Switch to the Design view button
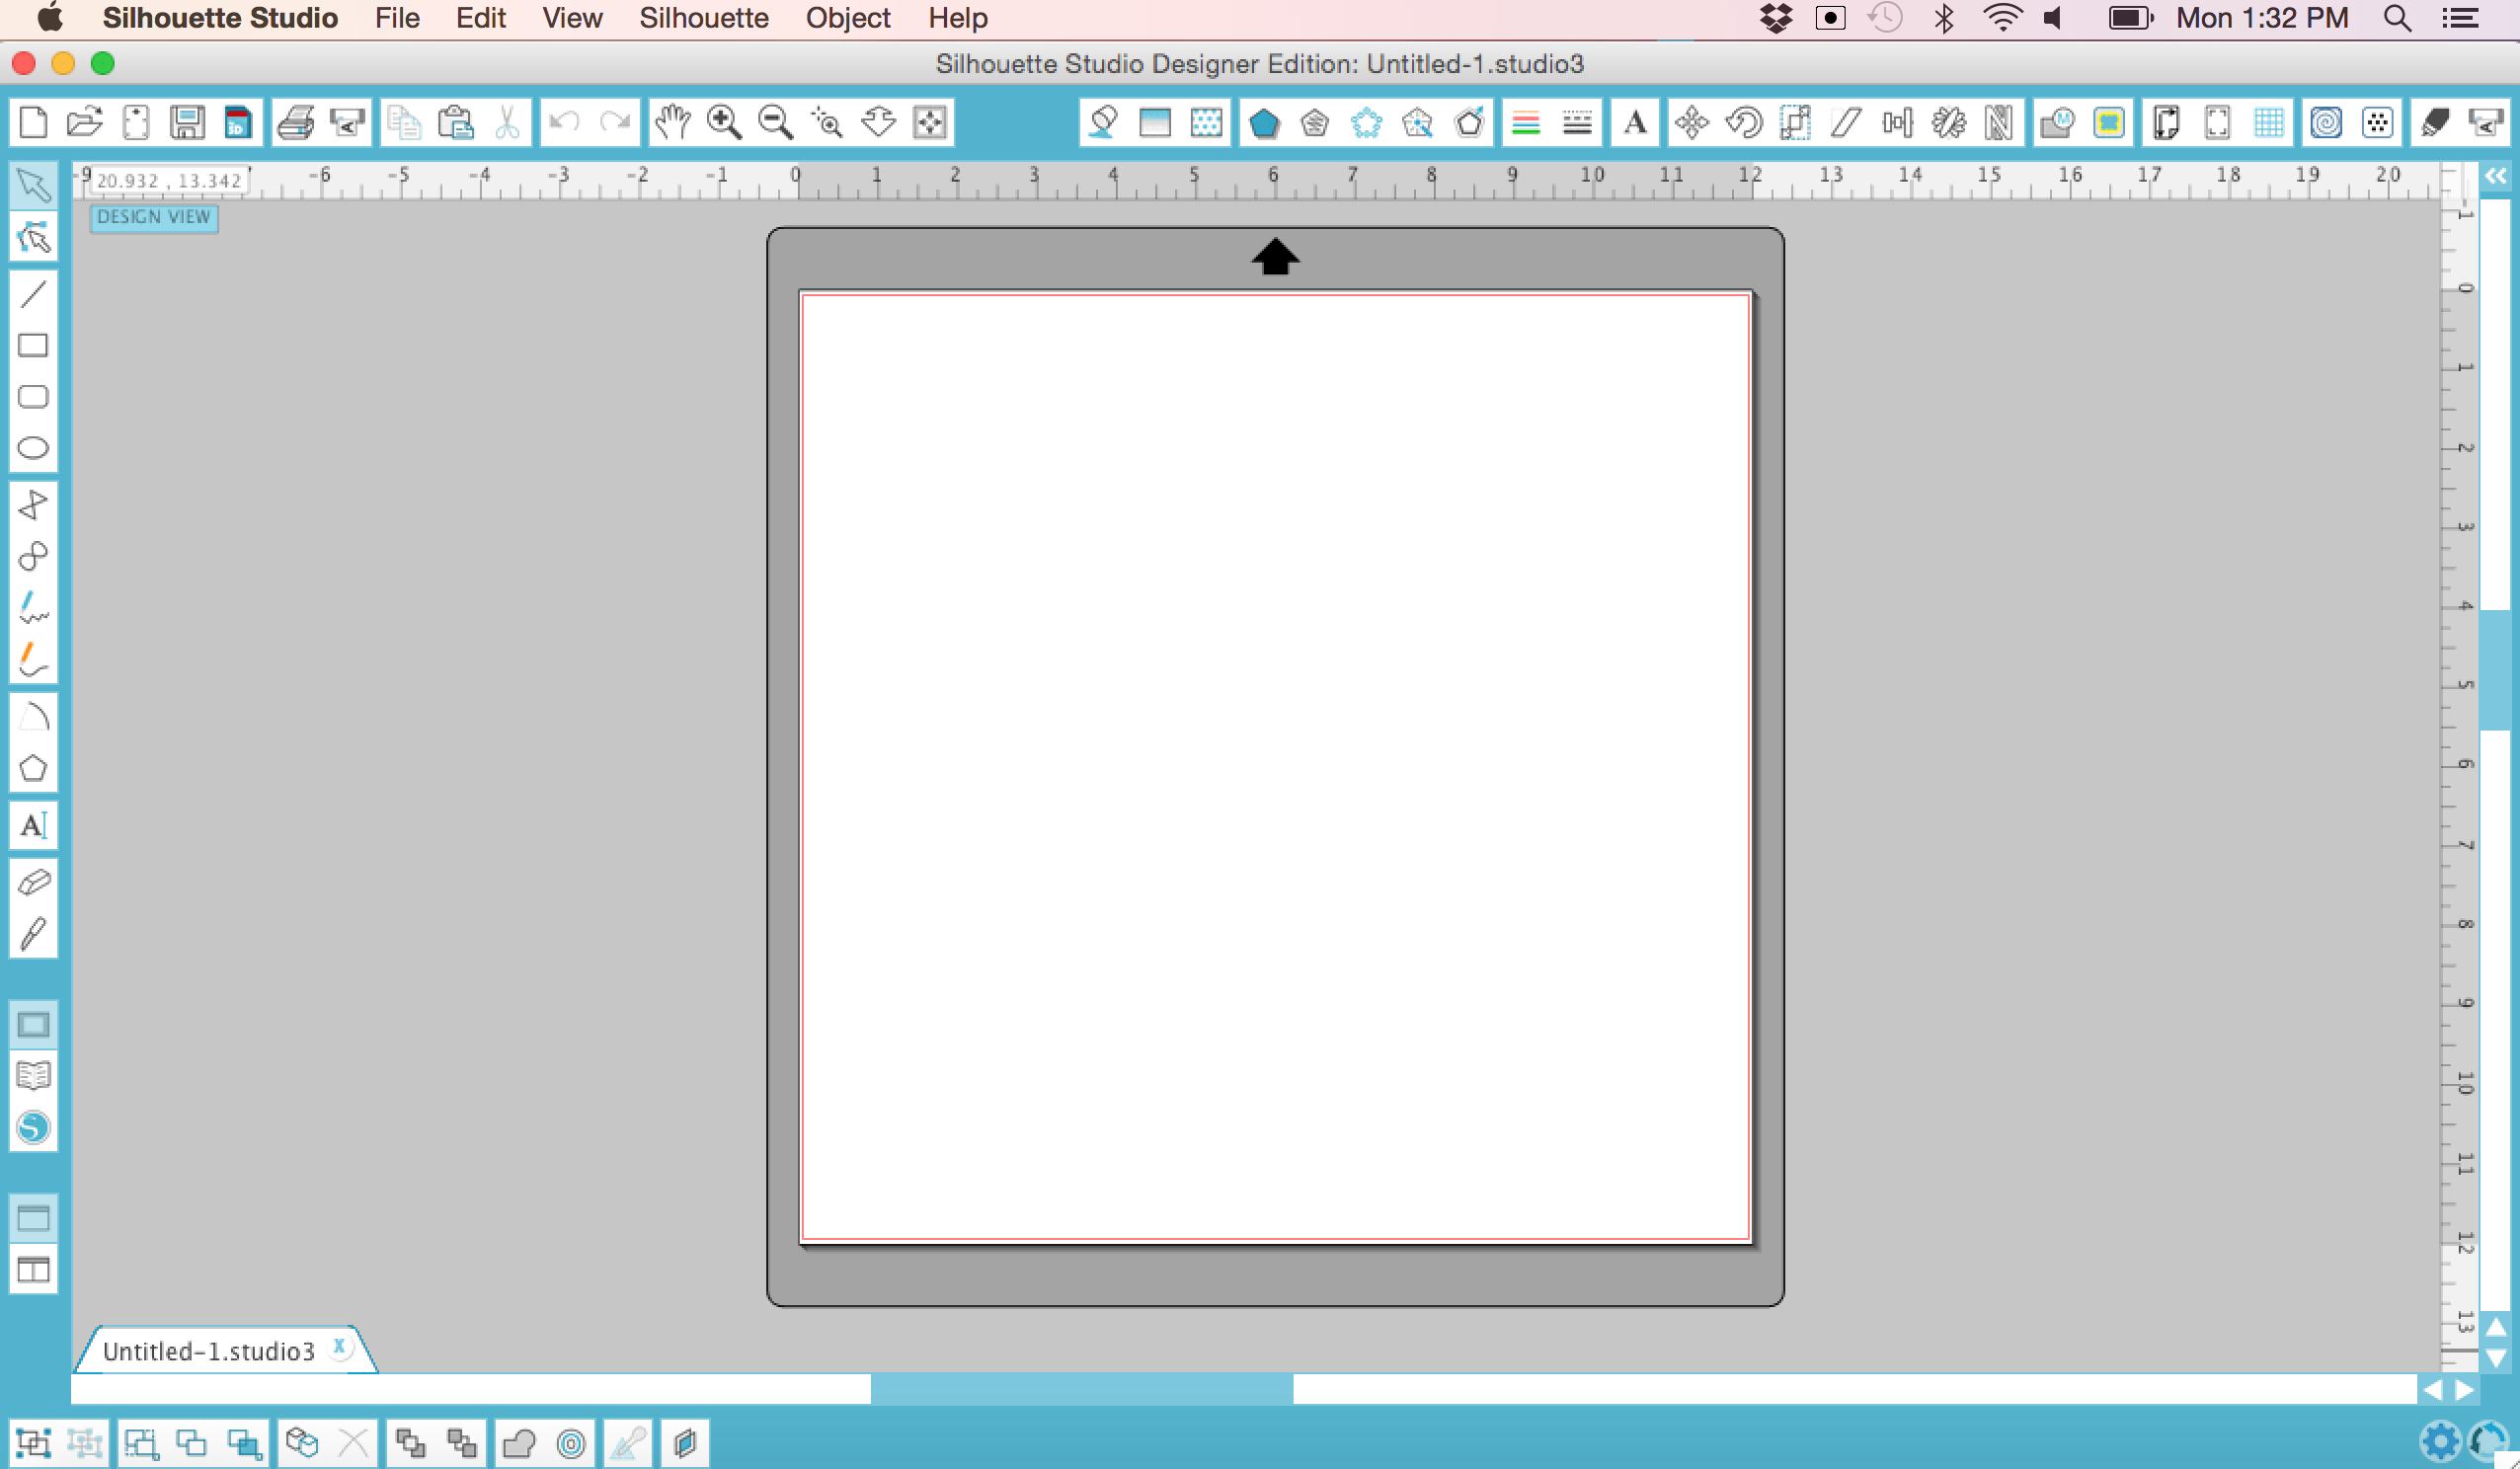Viewport: 2520px width, 1469px height. 33,1025
